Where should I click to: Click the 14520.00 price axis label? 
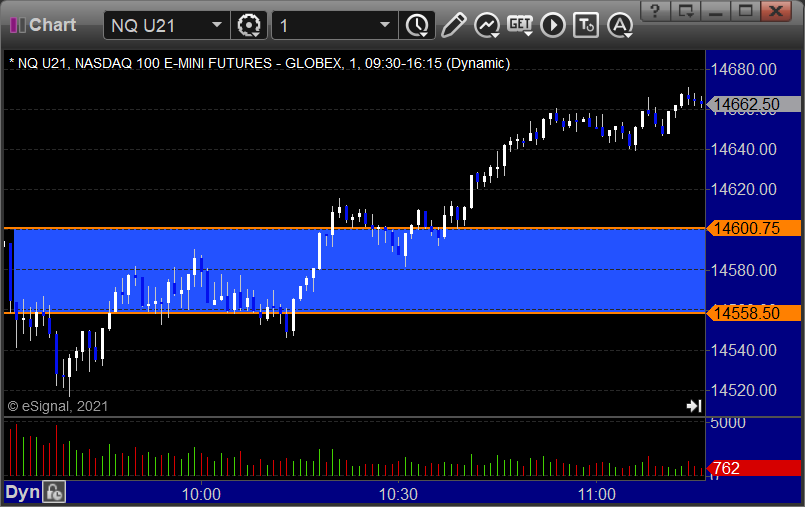[743, 391]
